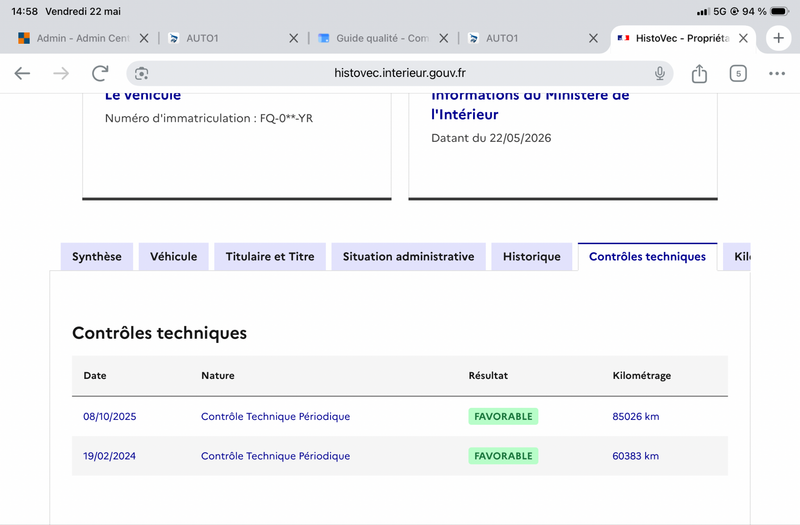The width and height of the screenshot is (800, 525).
Task: Tap the microphone voice search icon
Action: [x=660, y=73]
